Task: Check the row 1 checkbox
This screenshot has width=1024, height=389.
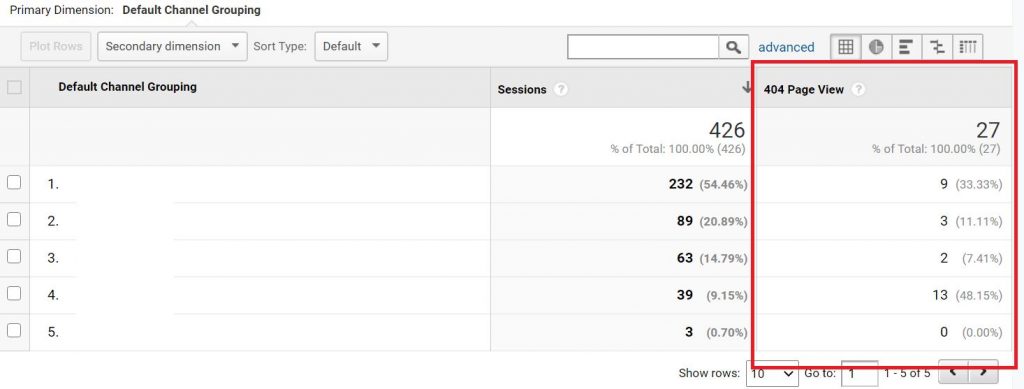Action: click(x=14, y=183)
